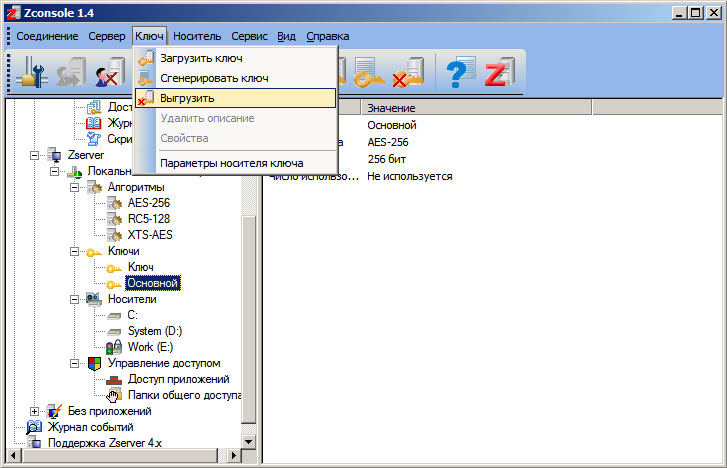Click the tree vertical scrollbar thumb
The image size is (727, 468).
click(x=249, y=319)
